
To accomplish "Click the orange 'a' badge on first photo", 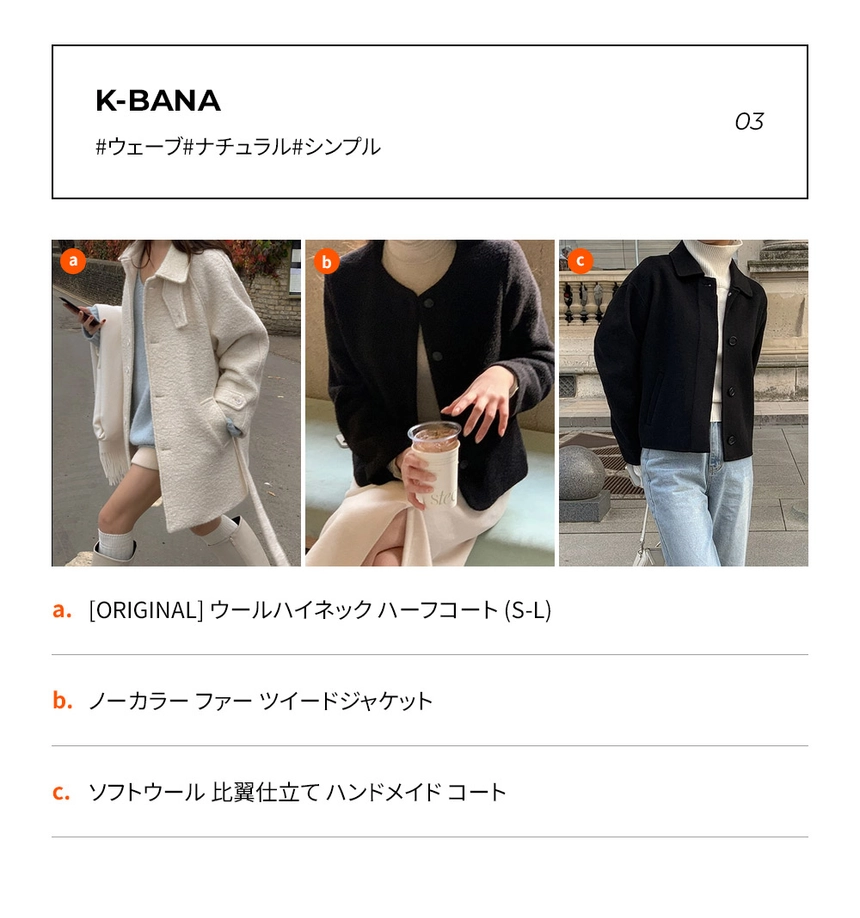I will coord(73,261).
